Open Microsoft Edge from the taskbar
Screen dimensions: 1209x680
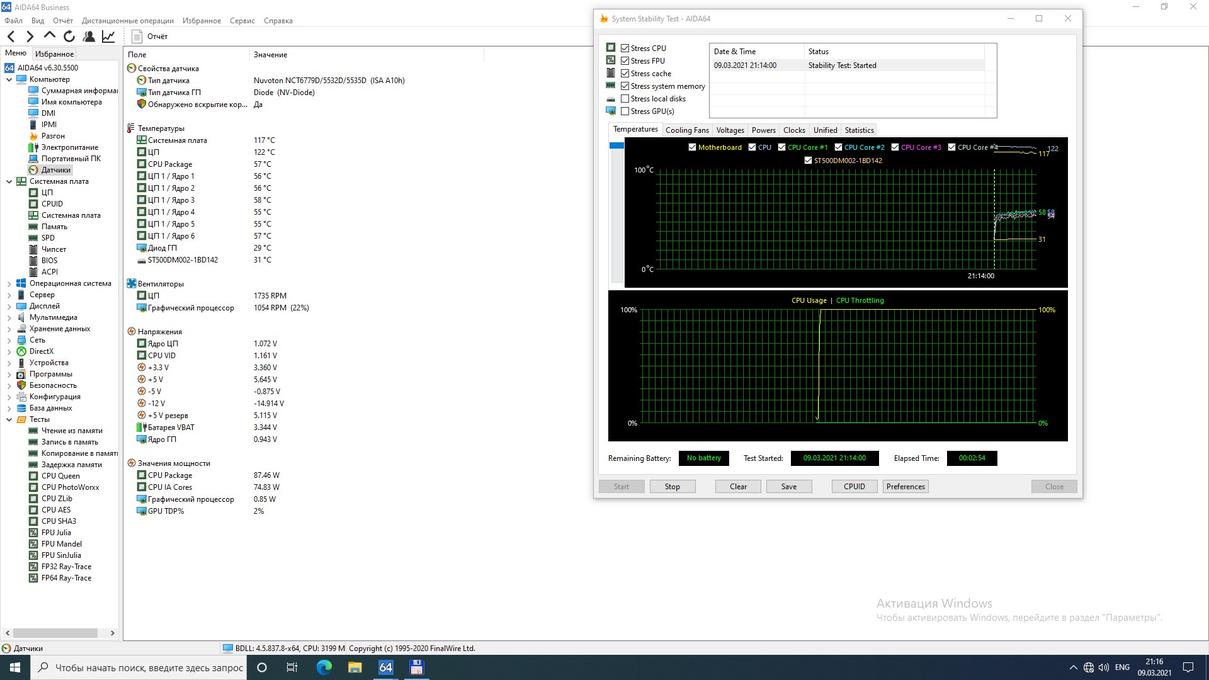coord(324,667)
